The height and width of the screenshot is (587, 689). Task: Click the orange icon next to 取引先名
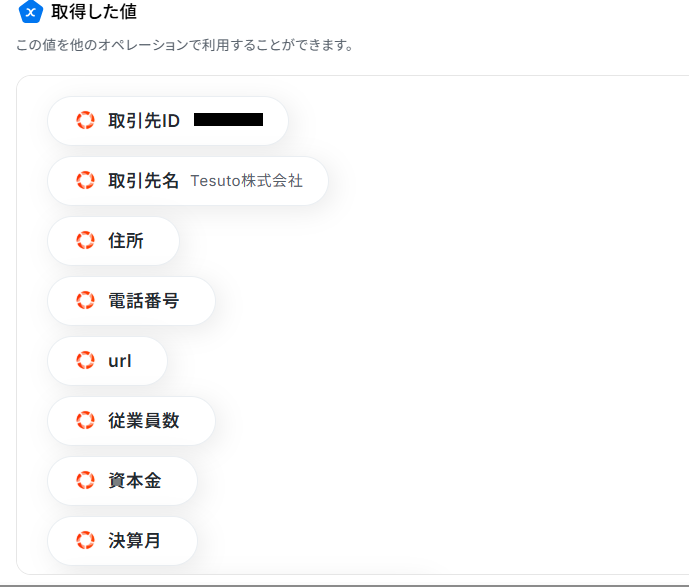[86, 181]
